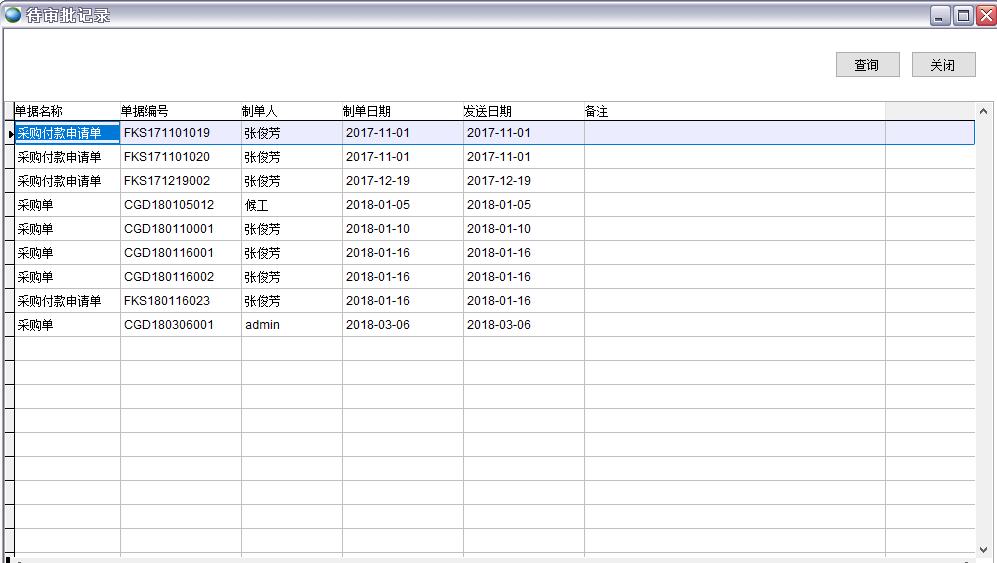
Task: Click the 备注 column header
Action: [597, 111]
